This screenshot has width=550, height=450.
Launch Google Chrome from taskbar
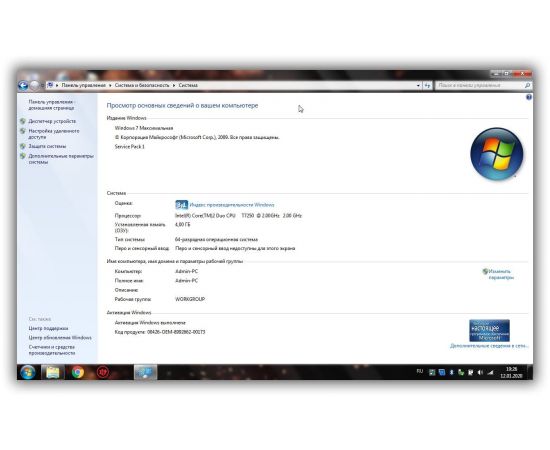(78, 372)
